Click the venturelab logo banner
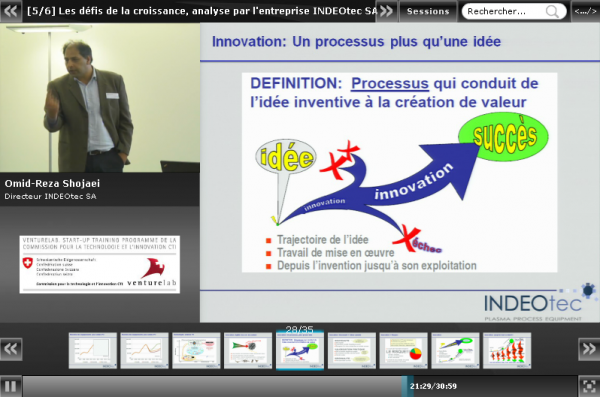This screenshot has height=397, width=600. pos(99,265)
